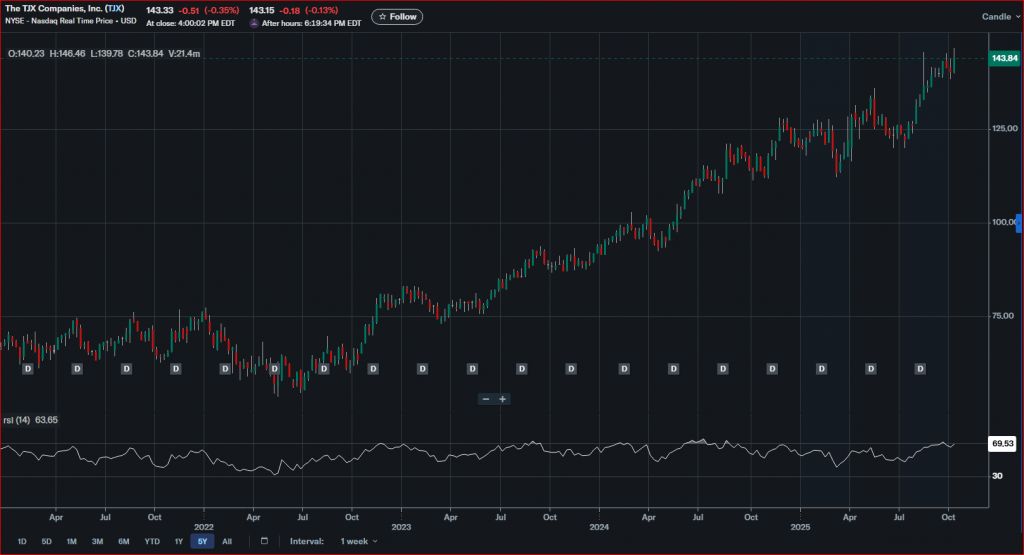
Task: Zoom in chart with plus button
Action: [x=503, y=399]
